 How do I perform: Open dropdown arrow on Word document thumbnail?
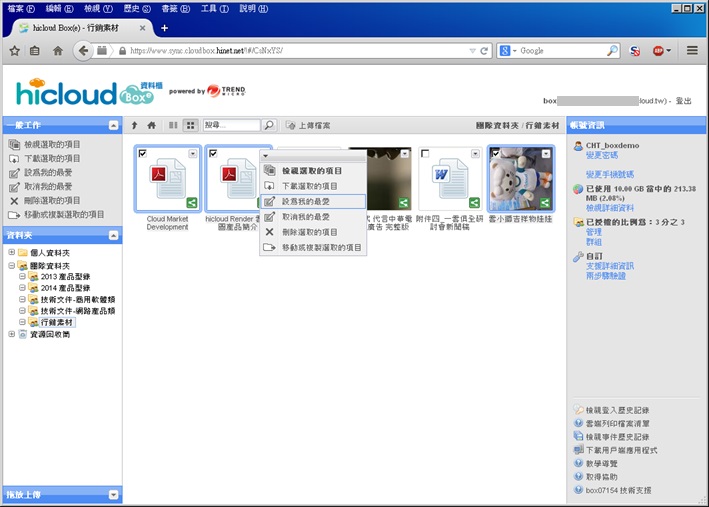pyautogui.click(x=475, y=154)
